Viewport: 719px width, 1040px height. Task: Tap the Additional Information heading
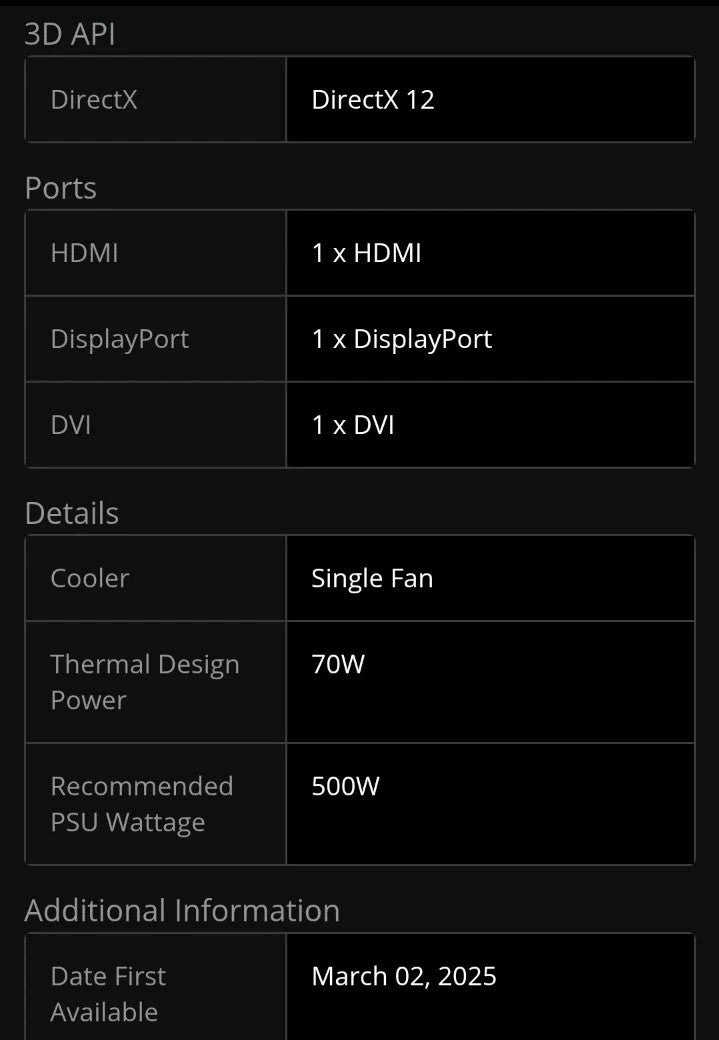tap(182, 910)
